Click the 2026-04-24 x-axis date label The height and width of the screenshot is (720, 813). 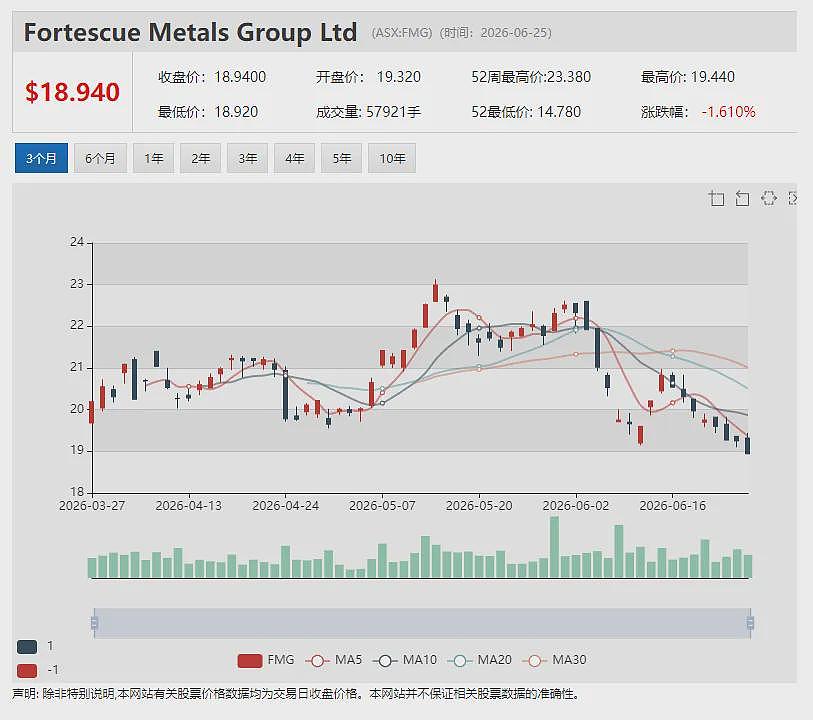(x=286, y=505)
